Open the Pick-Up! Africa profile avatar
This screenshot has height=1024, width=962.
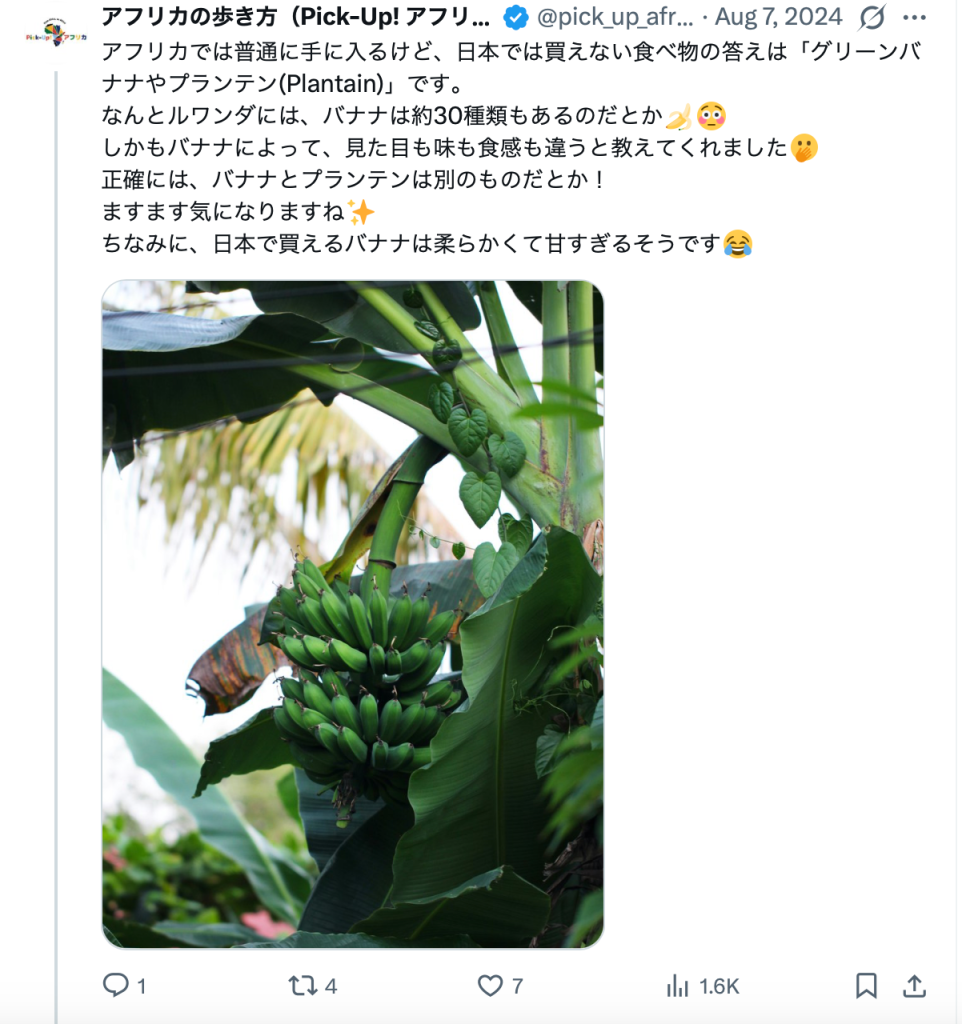tap(56, 35)
